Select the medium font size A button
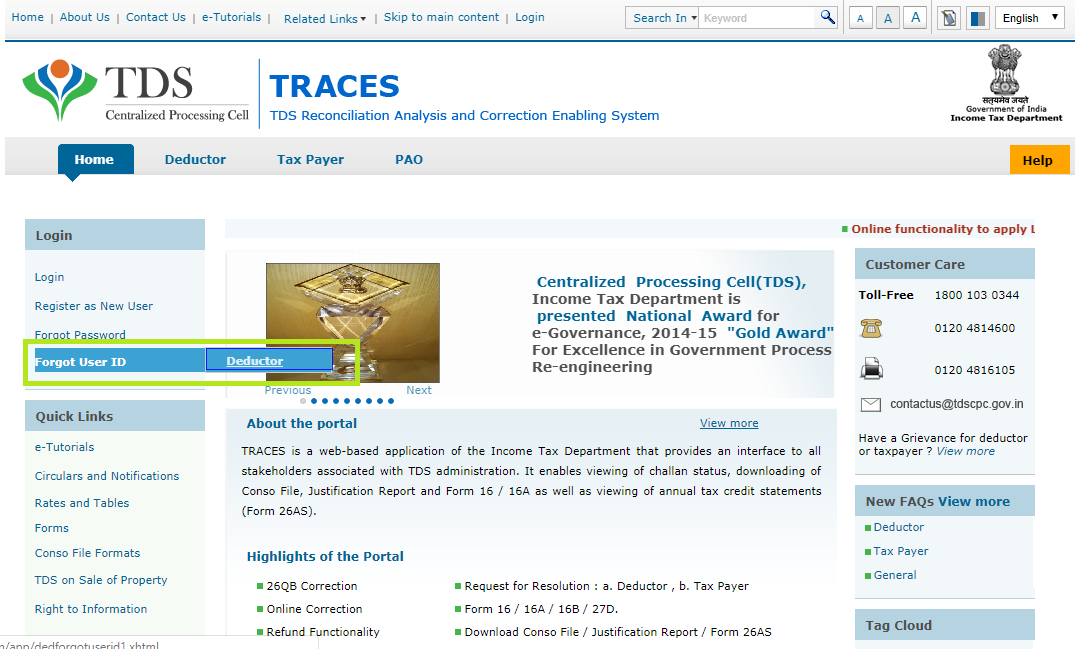1083x649 pixels. (888, 18)
